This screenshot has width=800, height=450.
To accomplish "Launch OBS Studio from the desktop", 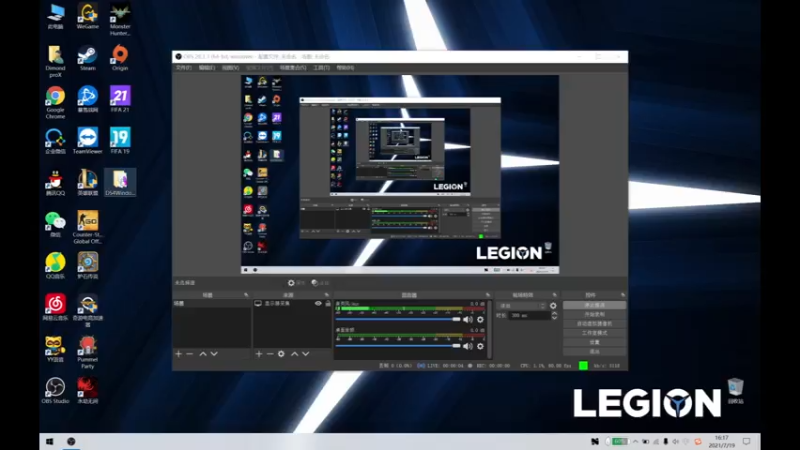I will [x=55, y=391].
